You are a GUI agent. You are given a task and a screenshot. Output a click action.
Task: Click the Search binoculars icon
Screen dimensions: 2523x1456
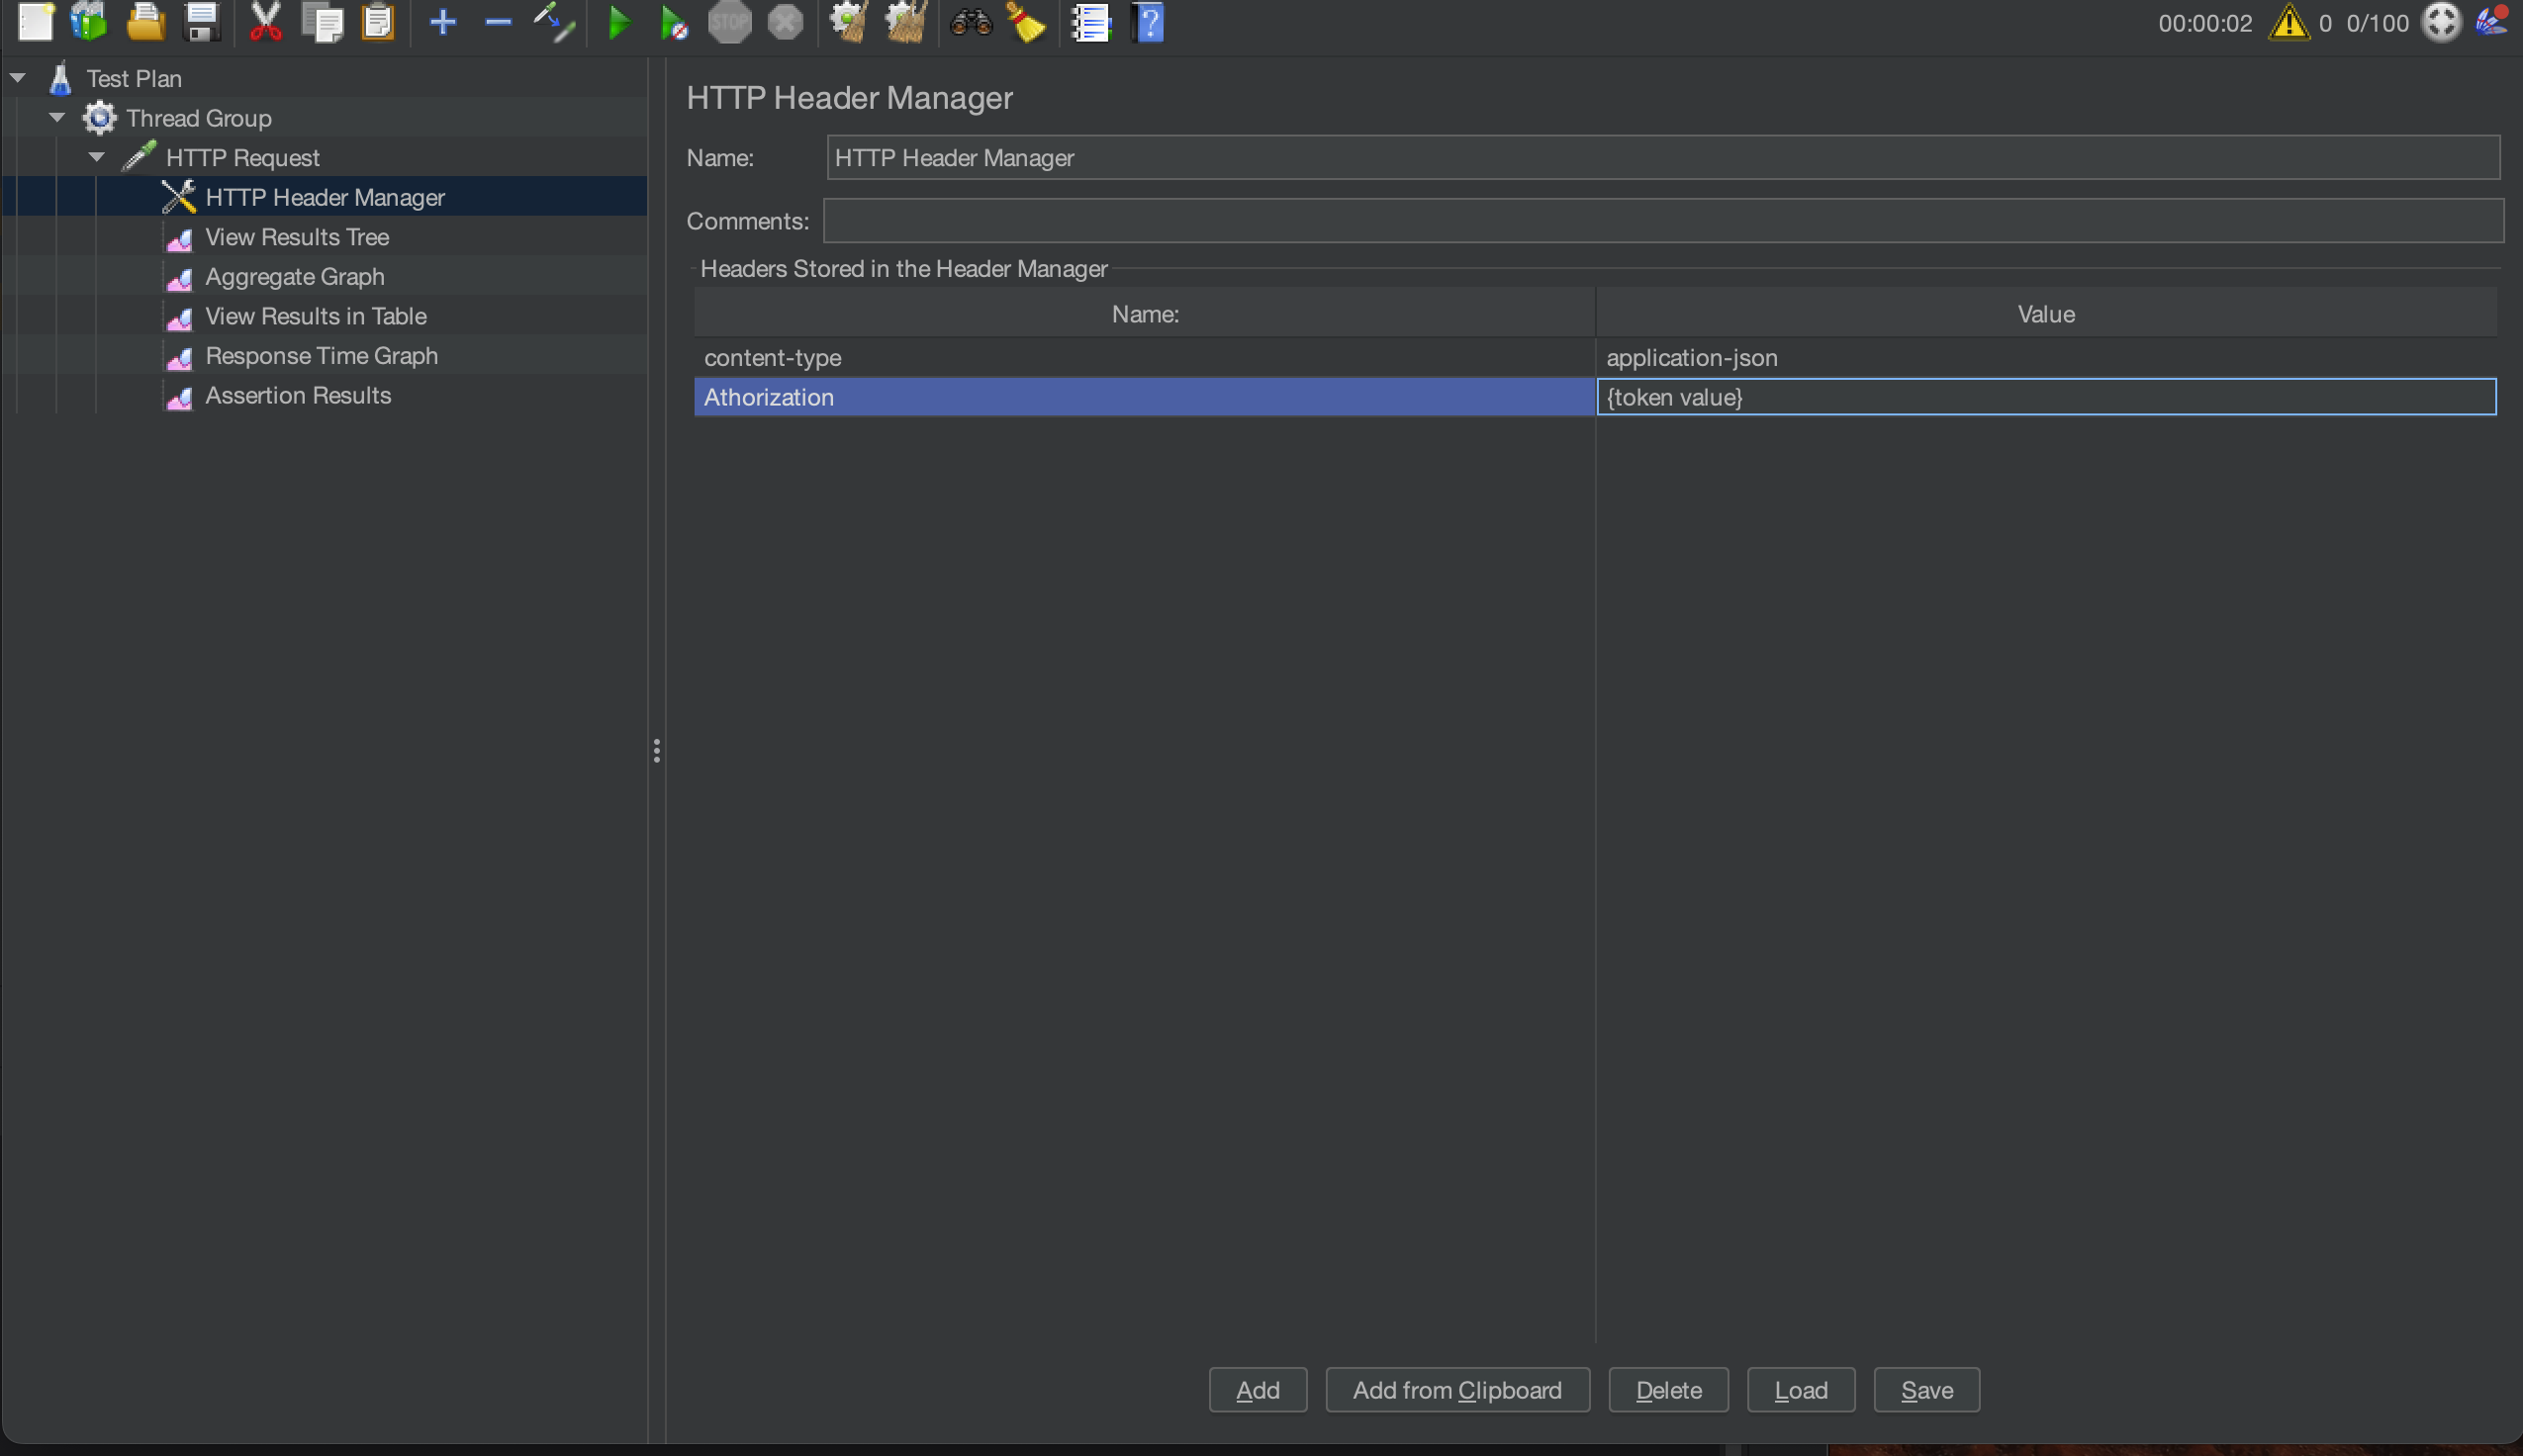(970, 22)
